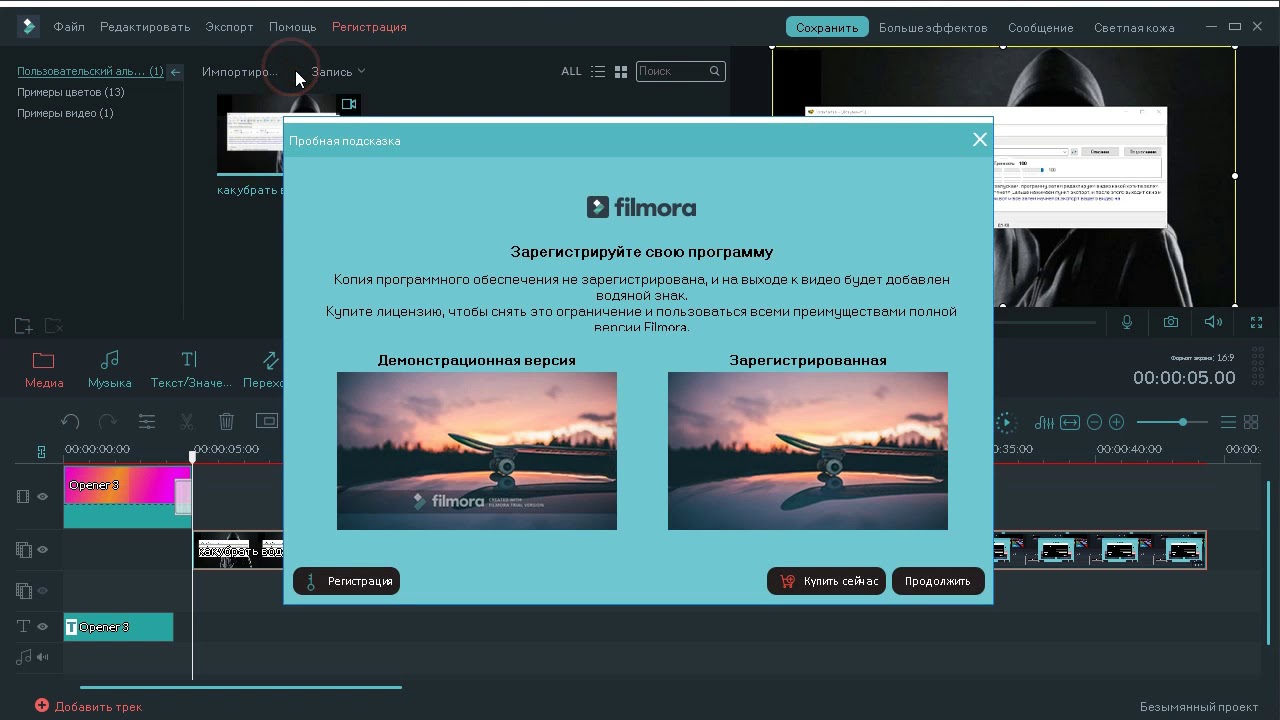
Task: Click the timeline zoom slider
Action: pyautogui.click(x=1171, y=423)
